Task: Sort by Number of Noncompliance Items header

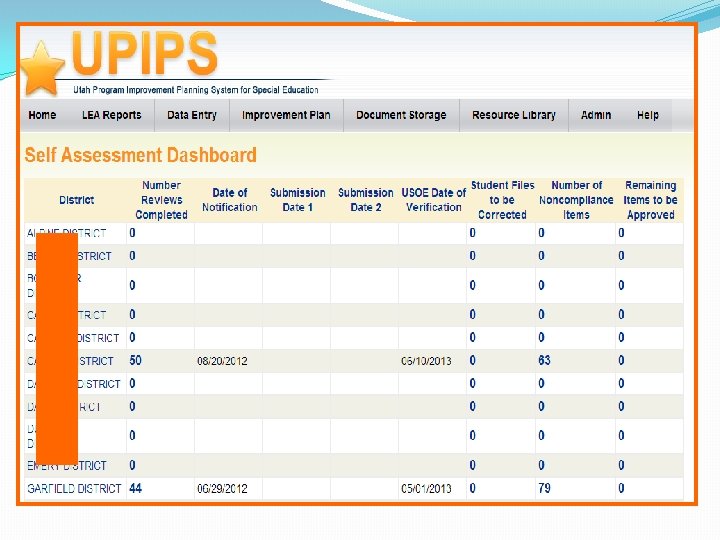Action: [x=576, y=200]
